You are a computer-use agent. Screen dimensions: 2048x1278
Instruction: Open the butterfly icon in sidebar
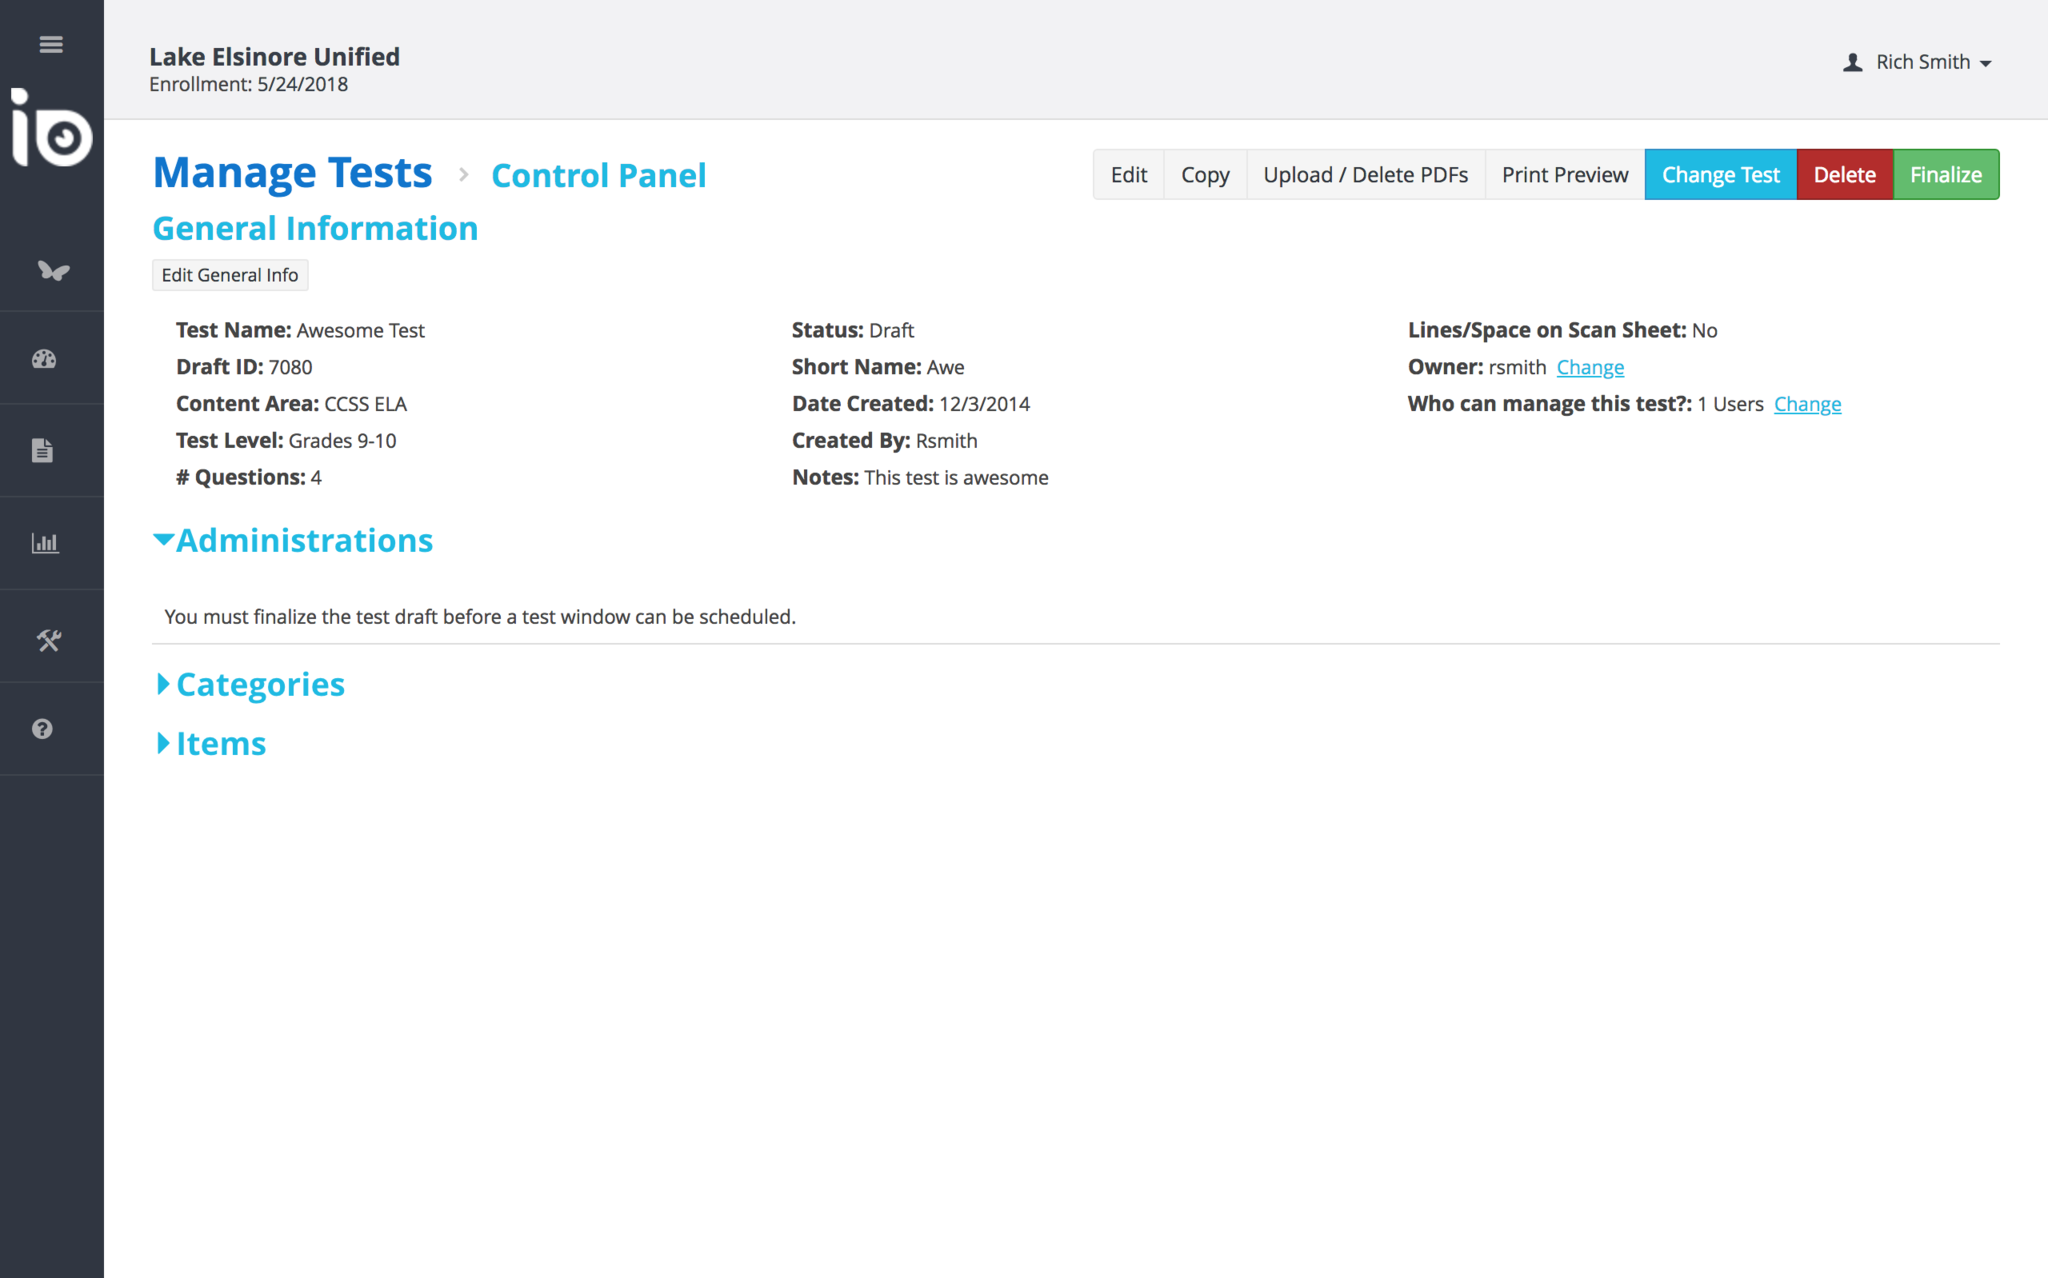click(x=52, y=270)
